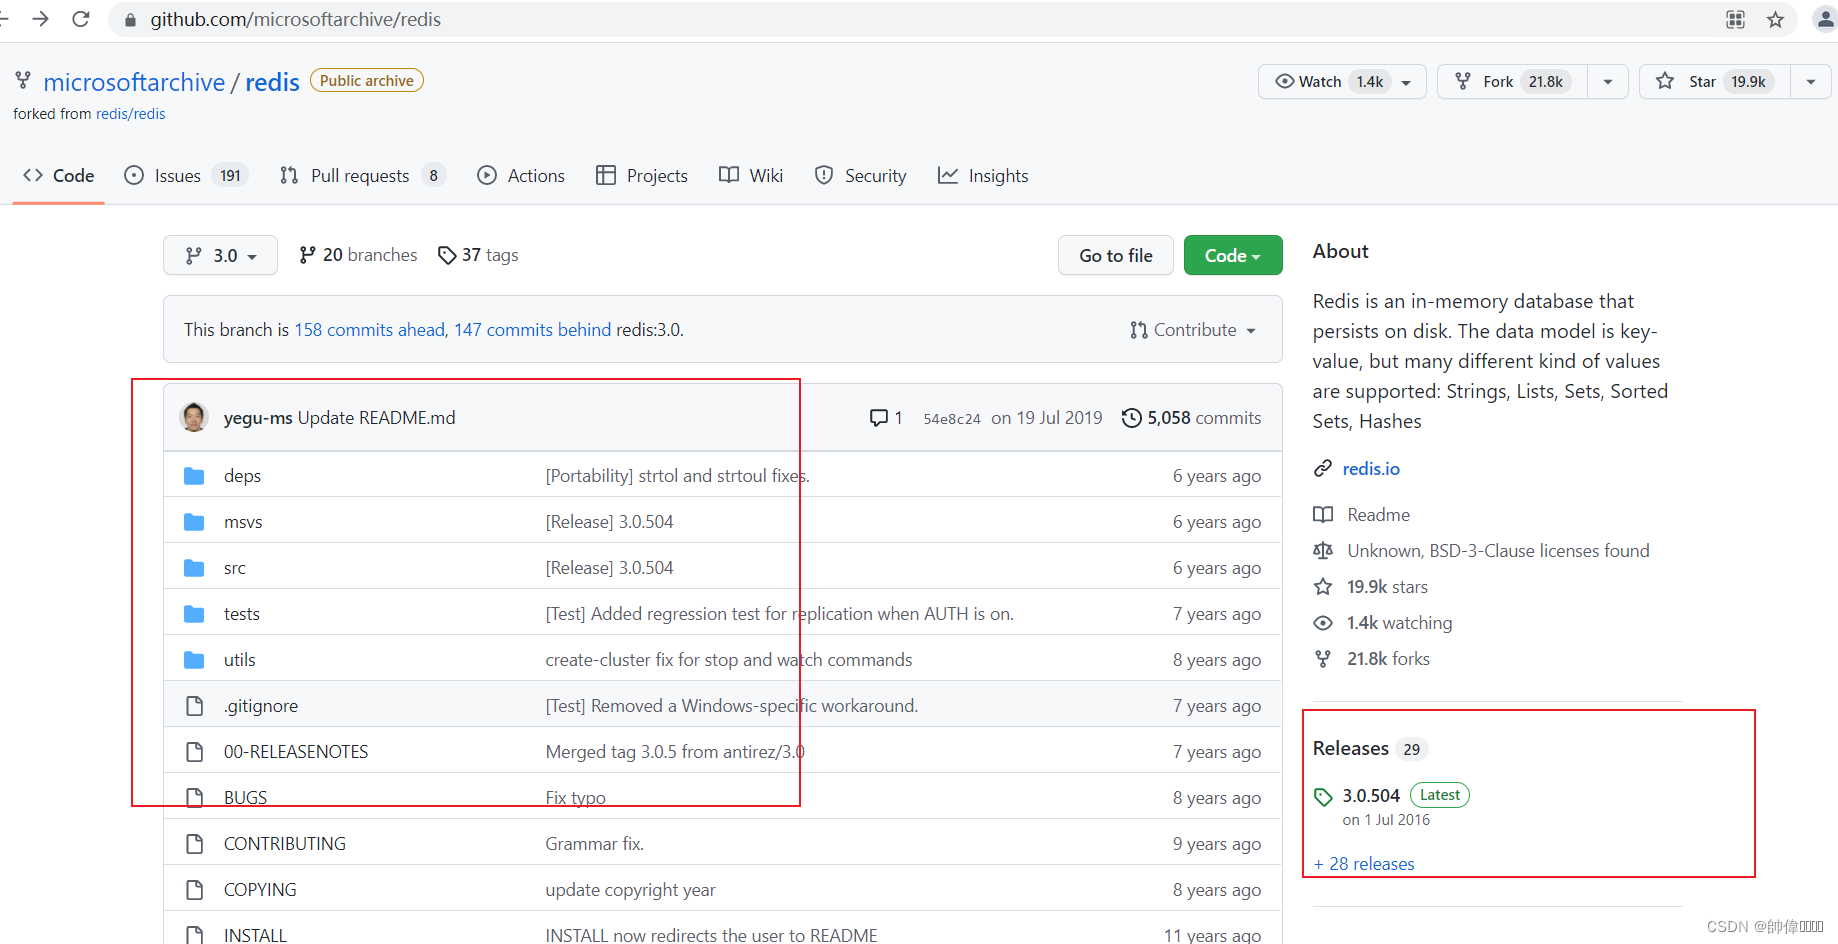The image size is (1838, 944).
Task: Click the scale icon next to license info
Action: coord(1323,550)
